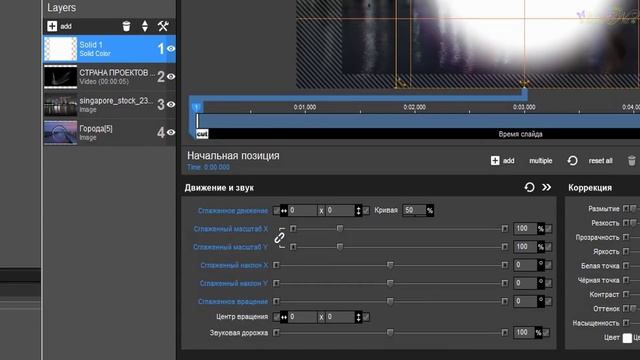This screenshot has width=640, height=360.
Task: Reorder layers using up-down arrows icon
Action: point(145,26)
